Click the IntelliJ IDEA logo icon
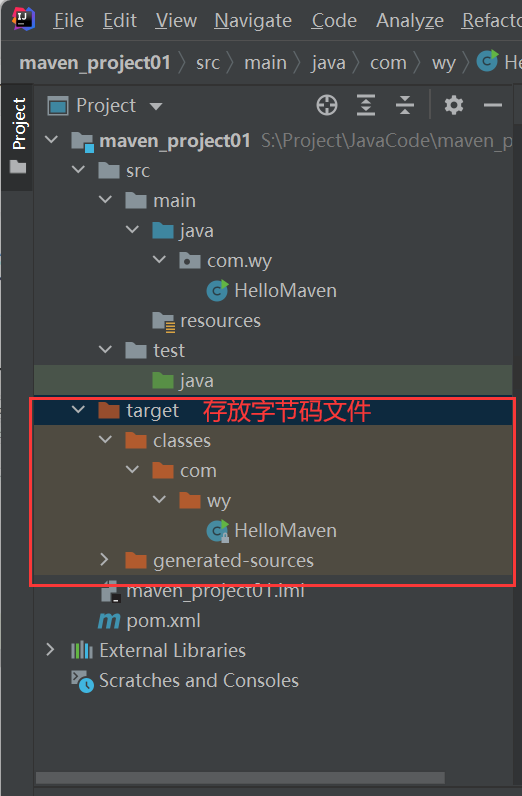The height and width of the screenshot is (796, 522). [x=23, y=19]
